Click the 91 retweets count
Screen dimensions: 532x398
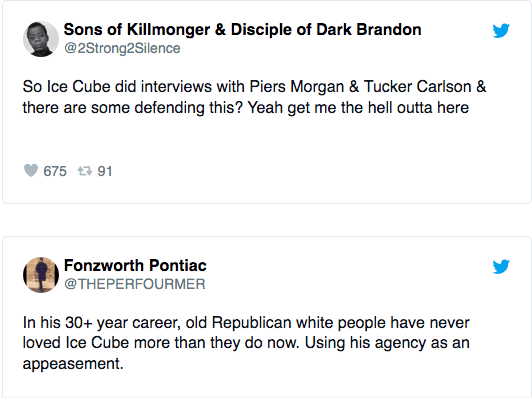(105, 171)
